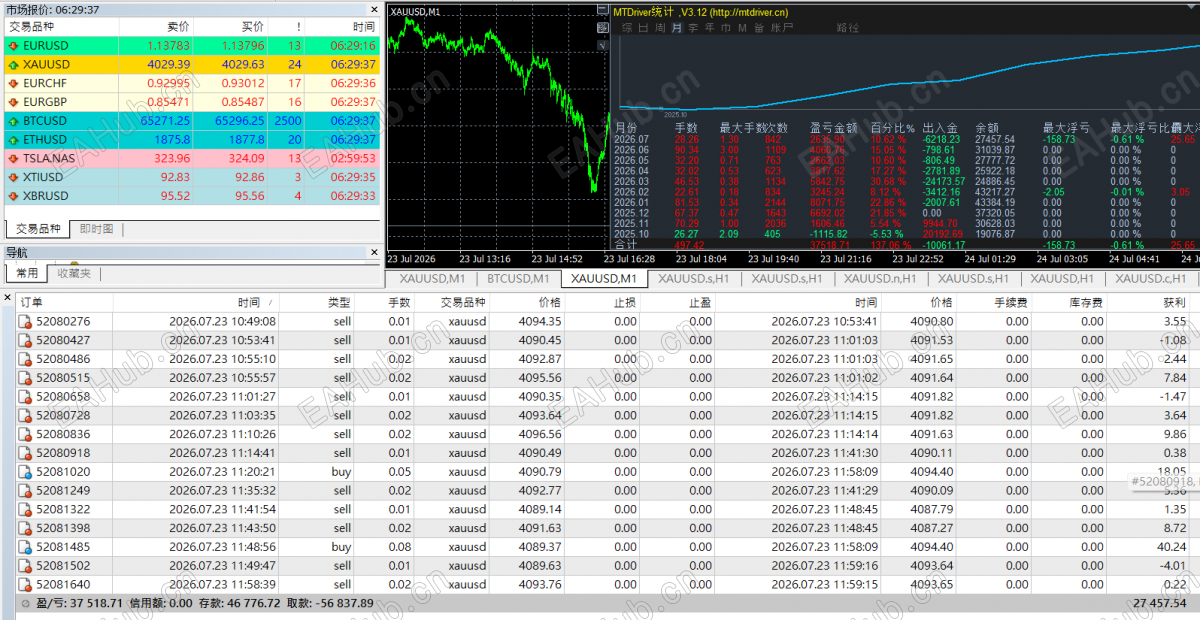Open the 收藏夹 favorites tab in navigator
The height and width of the screenshot is (620, 1200).
(x=74, y=273)
